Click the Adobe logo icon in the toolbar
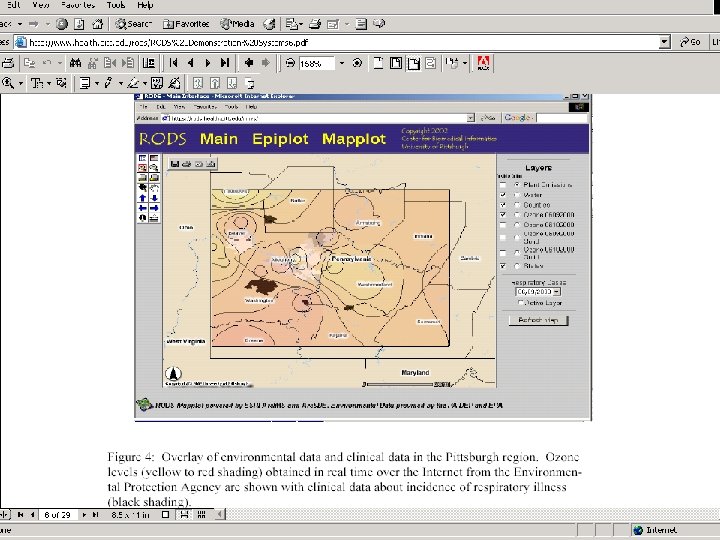This screenshot has height=540, width=720. coord(484,63)
